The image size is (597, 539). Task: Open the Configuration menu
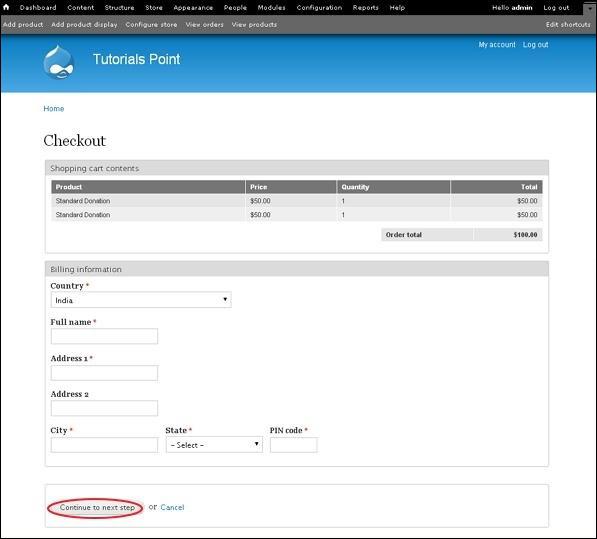click(319, 8)
